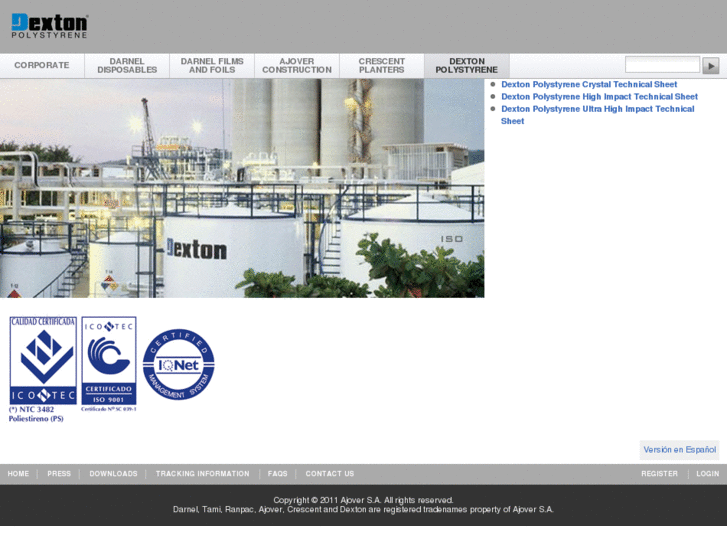This screenshot has height=545, width=727.
Task: Click the Copyright 2011 Ajover S.A. text
Action: 363,500
